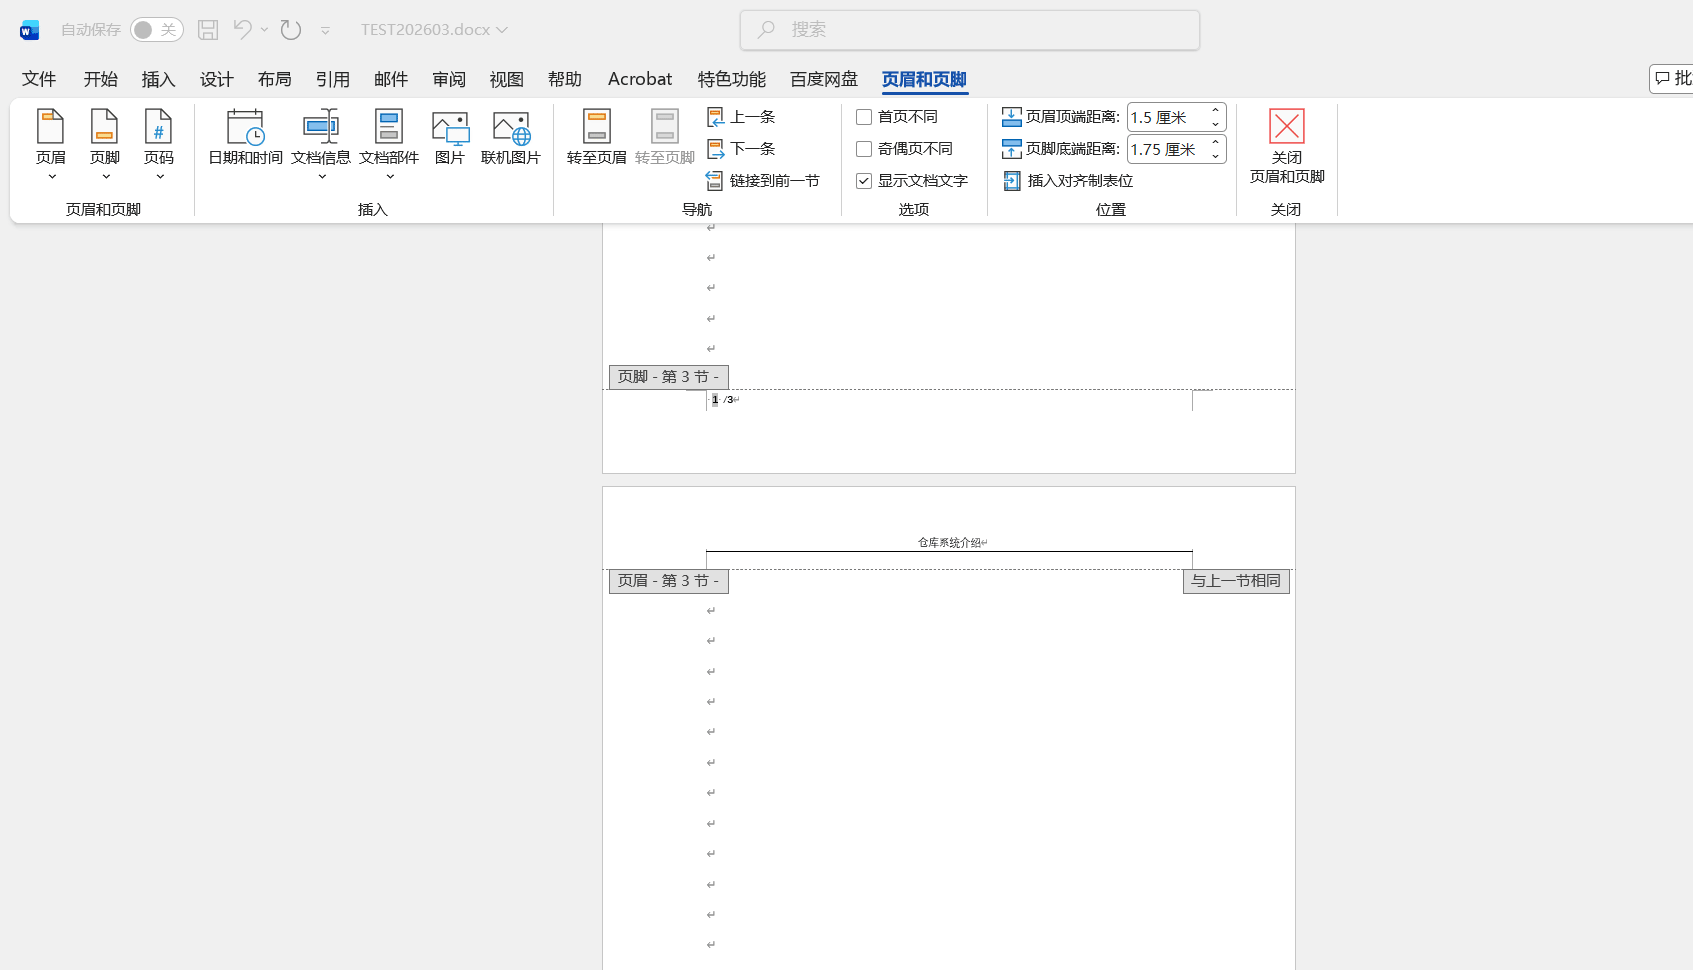1693x970 pixels.
Task: Click the 页眉 header icon
Action: coord(50,127)
